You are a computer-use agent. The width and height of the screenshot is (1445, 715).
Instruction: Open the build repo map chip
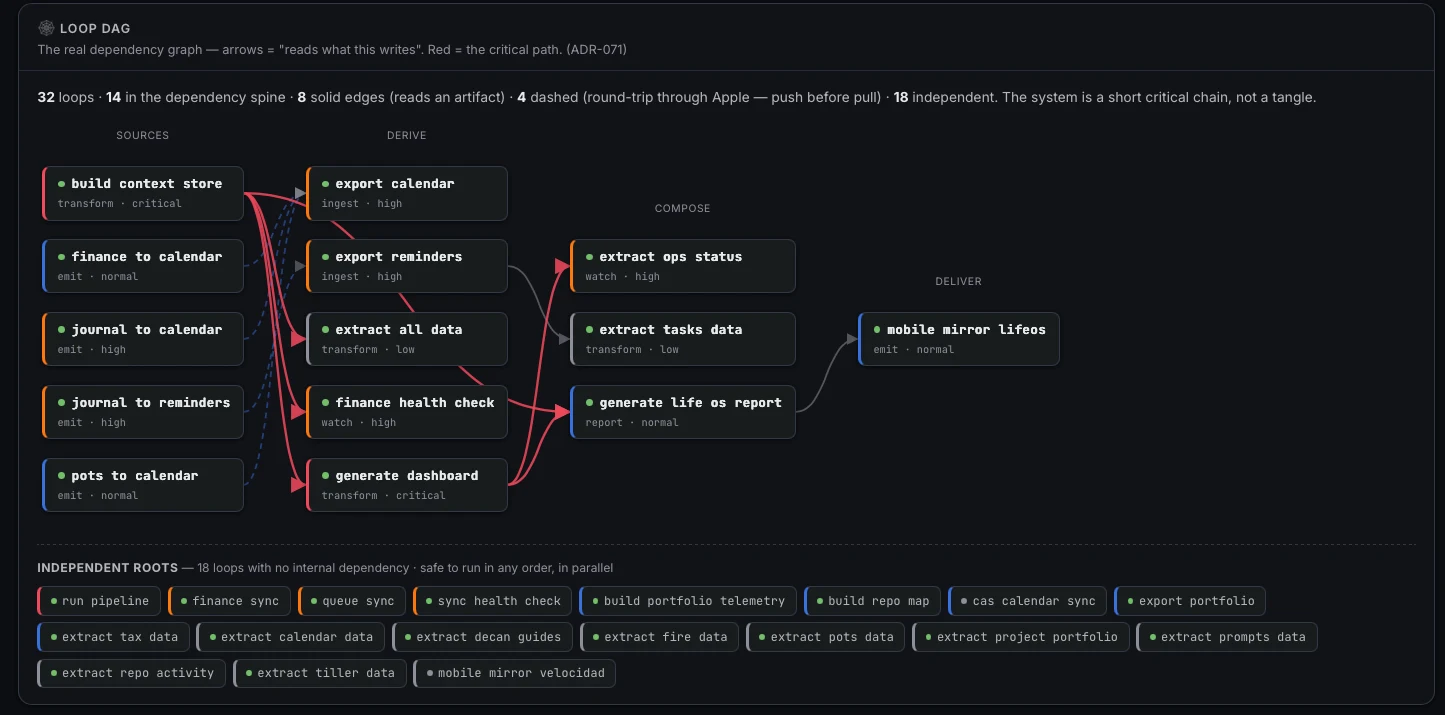pyautogui.click(x=873, y=601)
